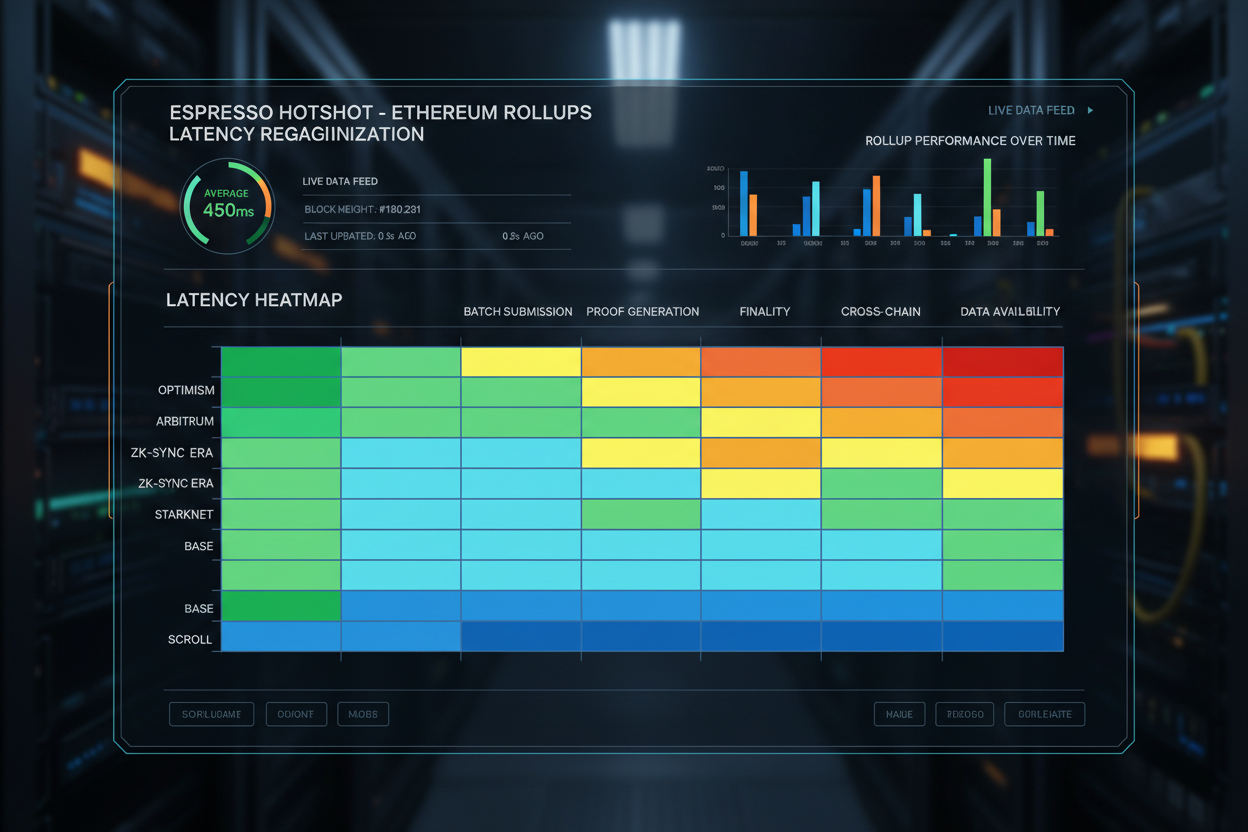Switch to the Cross-Chain column

click(880, 311)
